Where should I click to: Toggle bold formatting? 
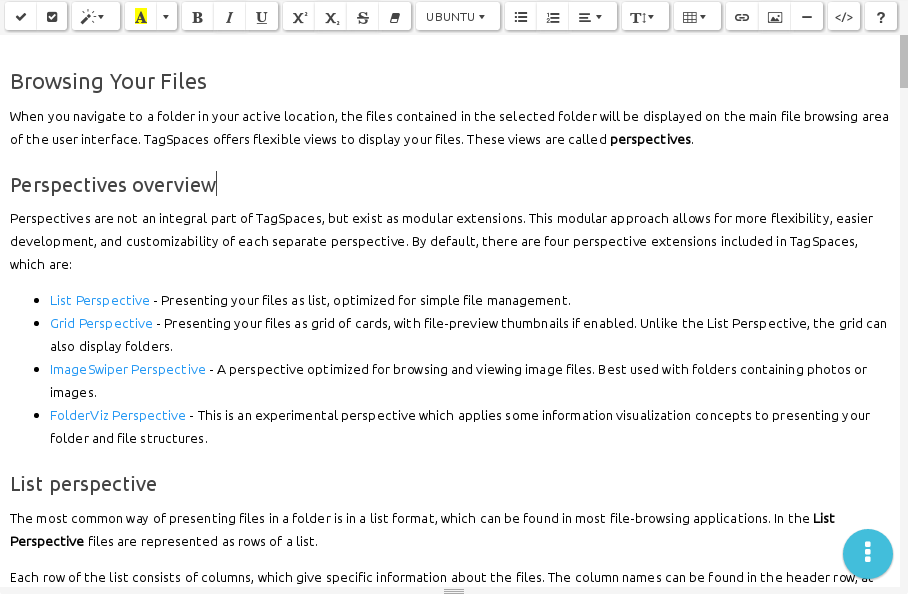[197, 17]
